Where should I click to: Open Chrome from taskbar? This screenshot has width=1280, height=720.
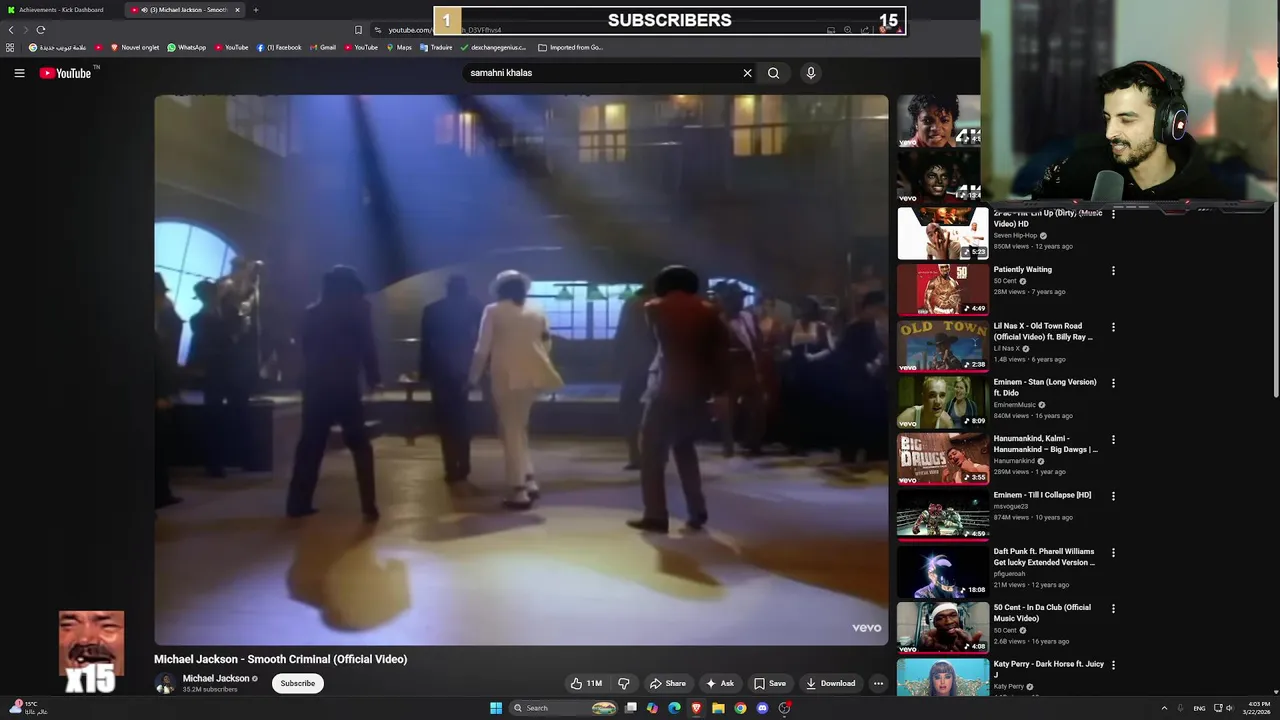740,708
